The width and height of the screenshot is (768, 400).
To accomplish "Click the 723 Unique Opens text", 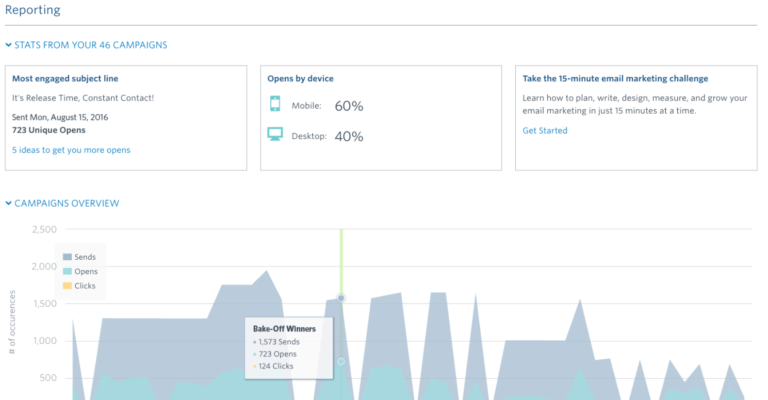I will [x=48, y=130].
